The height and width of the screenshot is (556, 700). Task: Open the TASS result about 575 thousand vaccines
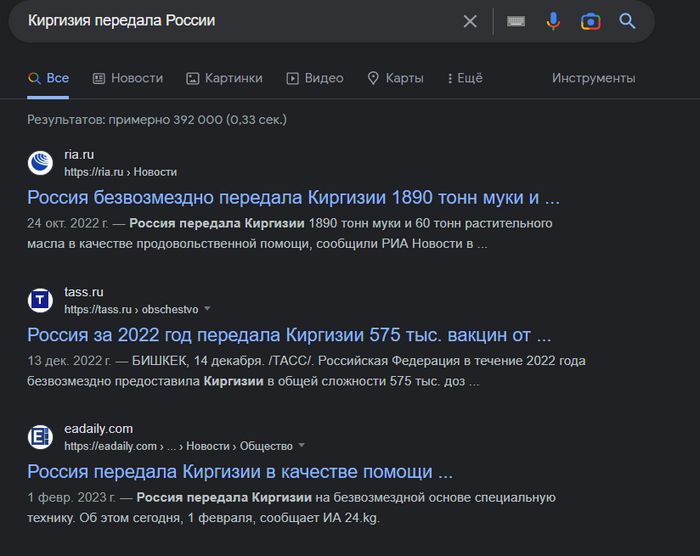289,334
